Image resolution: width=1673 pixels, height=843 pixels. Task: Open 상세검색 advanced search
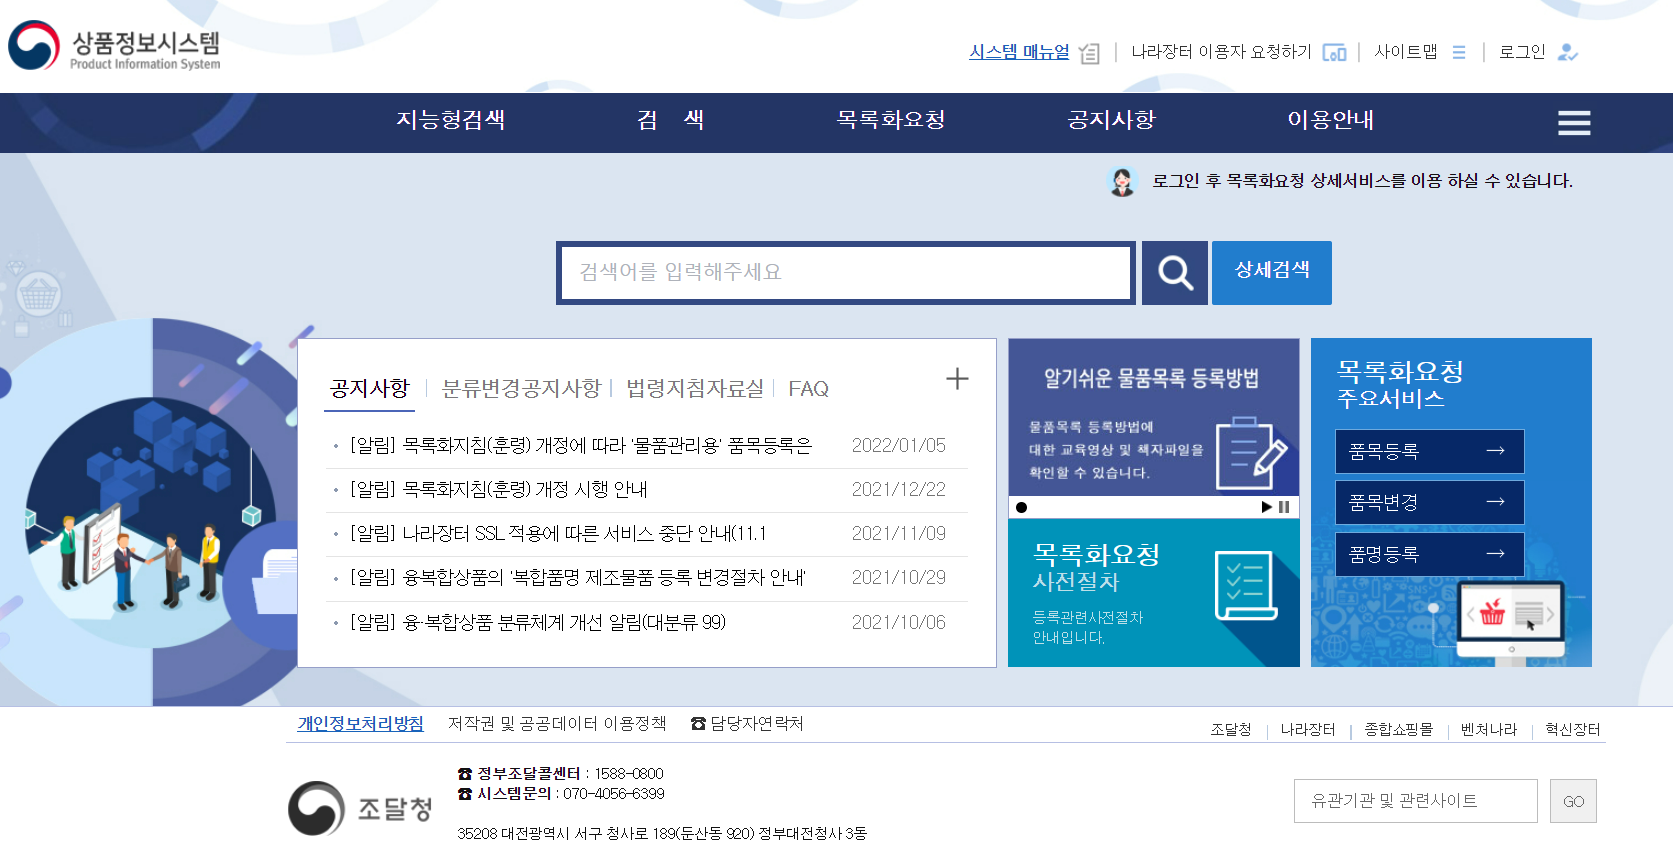coord(1272,272)
